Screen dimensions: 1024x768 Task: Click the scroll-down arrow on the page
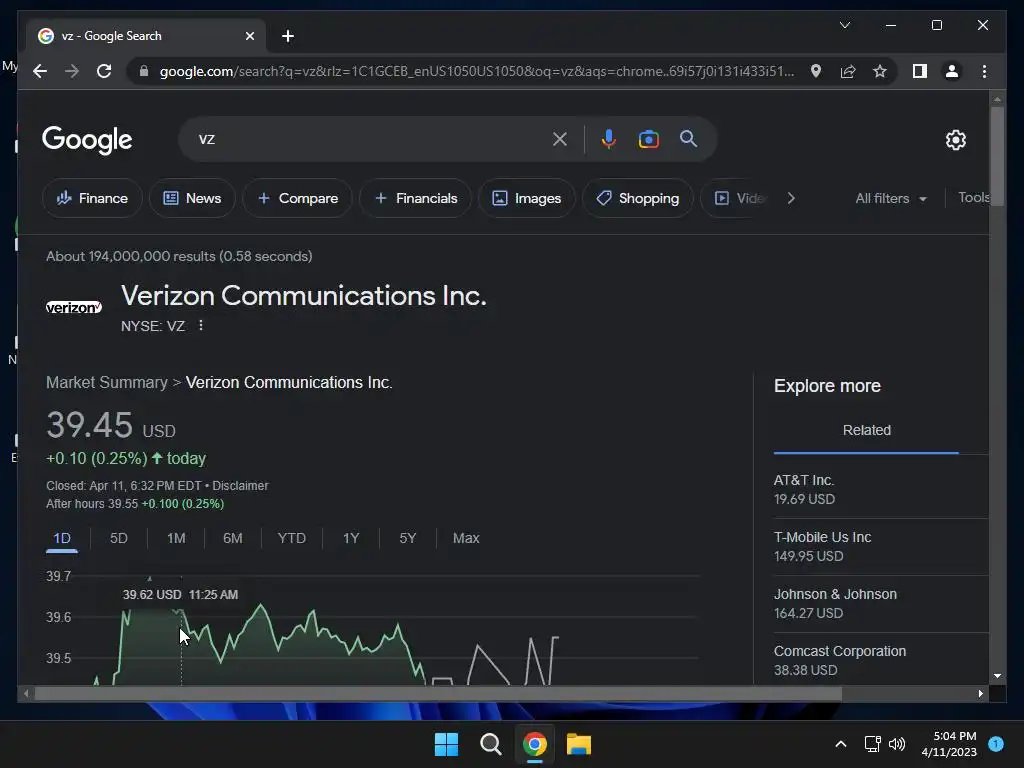(x=997, y=677)
